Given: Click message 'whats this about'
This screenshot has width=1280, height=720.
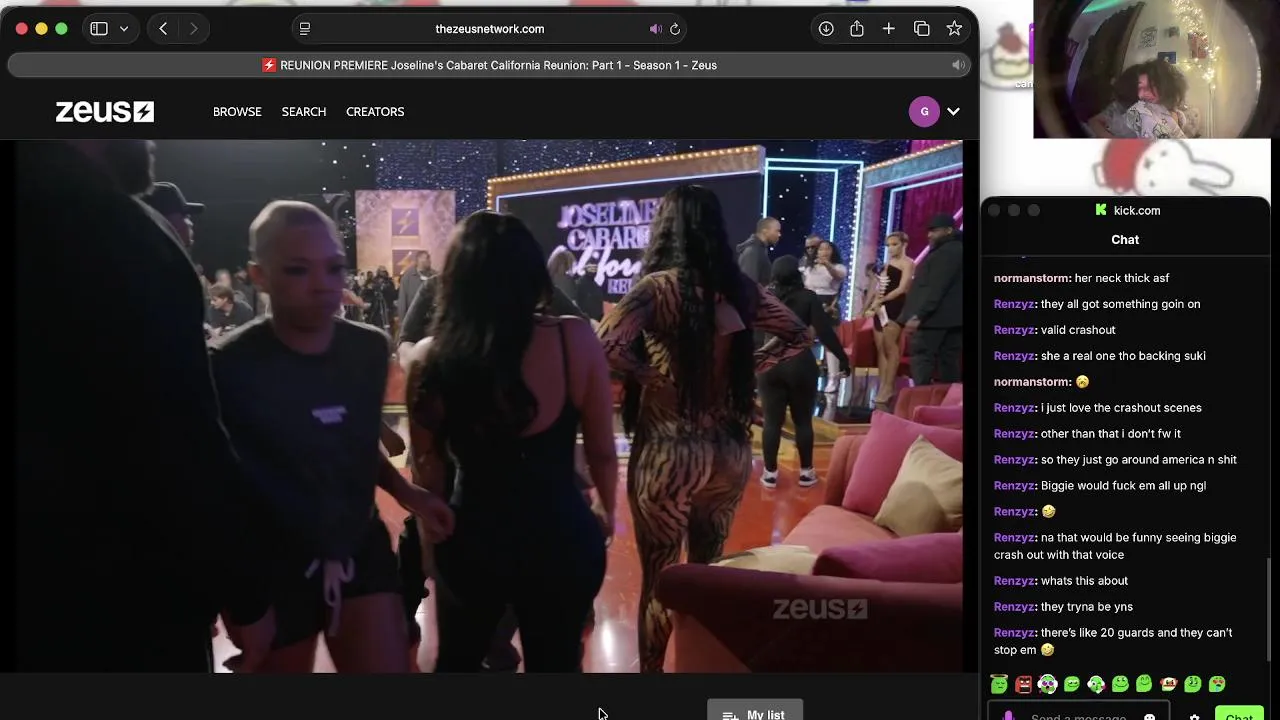Looking at the screenshot, I should (1084, 581).
